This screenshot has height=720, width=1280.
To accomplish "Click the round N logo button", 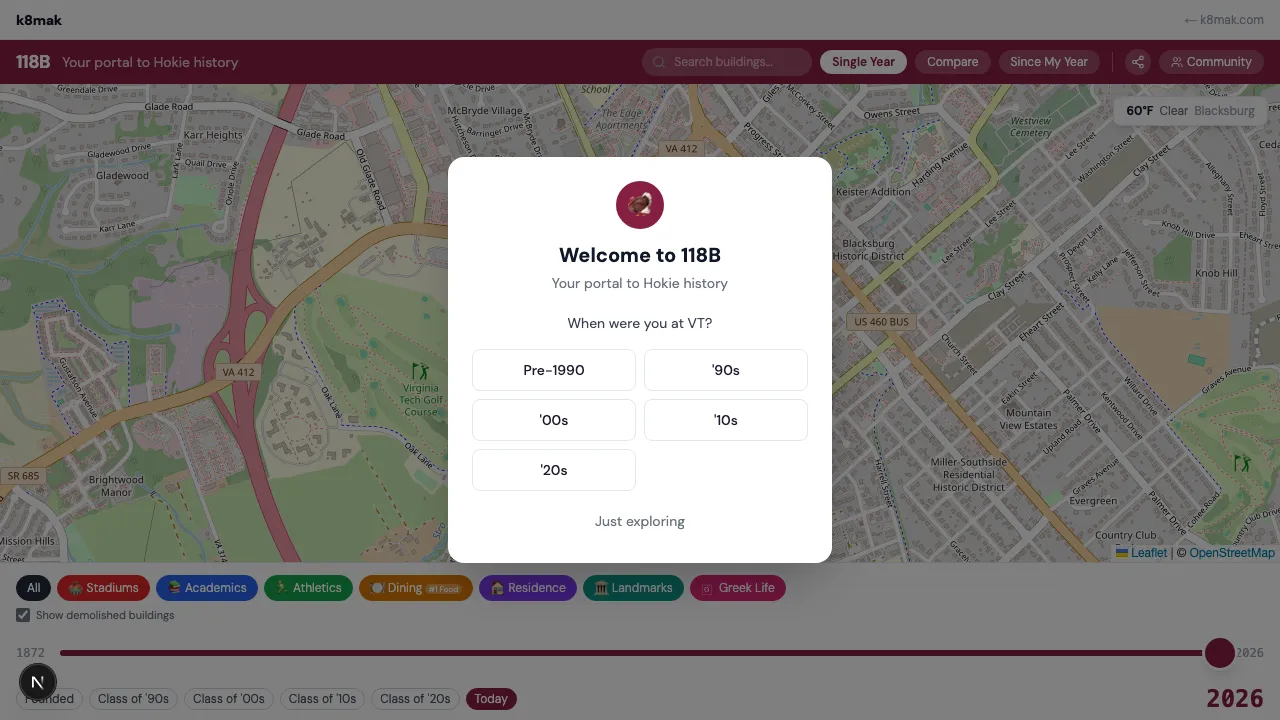I will pyautogui.click(x=37, y=682).
